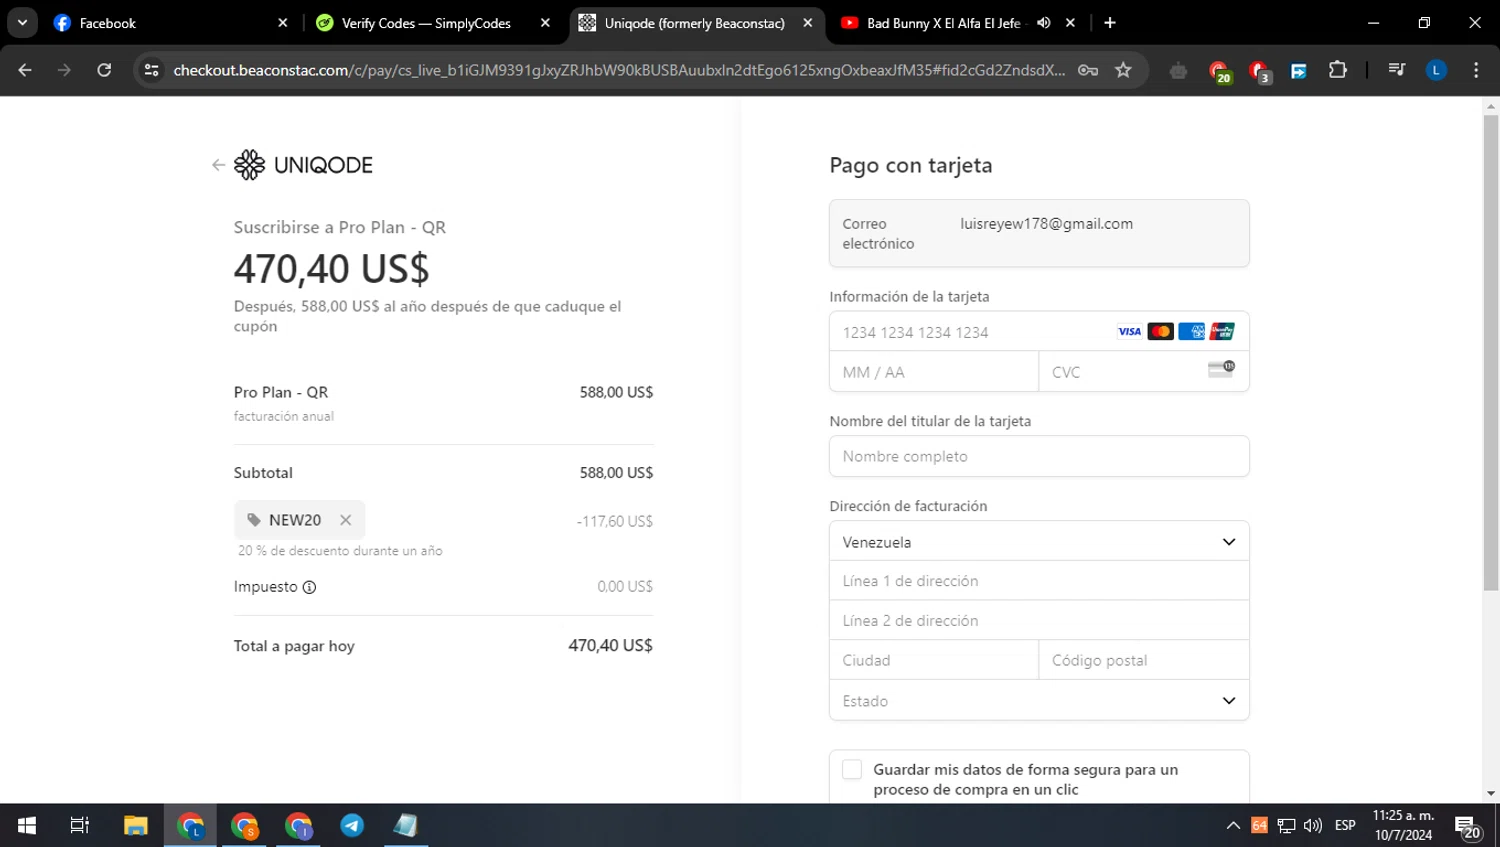Go forward in browser history
Screen dimensions: 1500x847
click(x=65, y=70)
